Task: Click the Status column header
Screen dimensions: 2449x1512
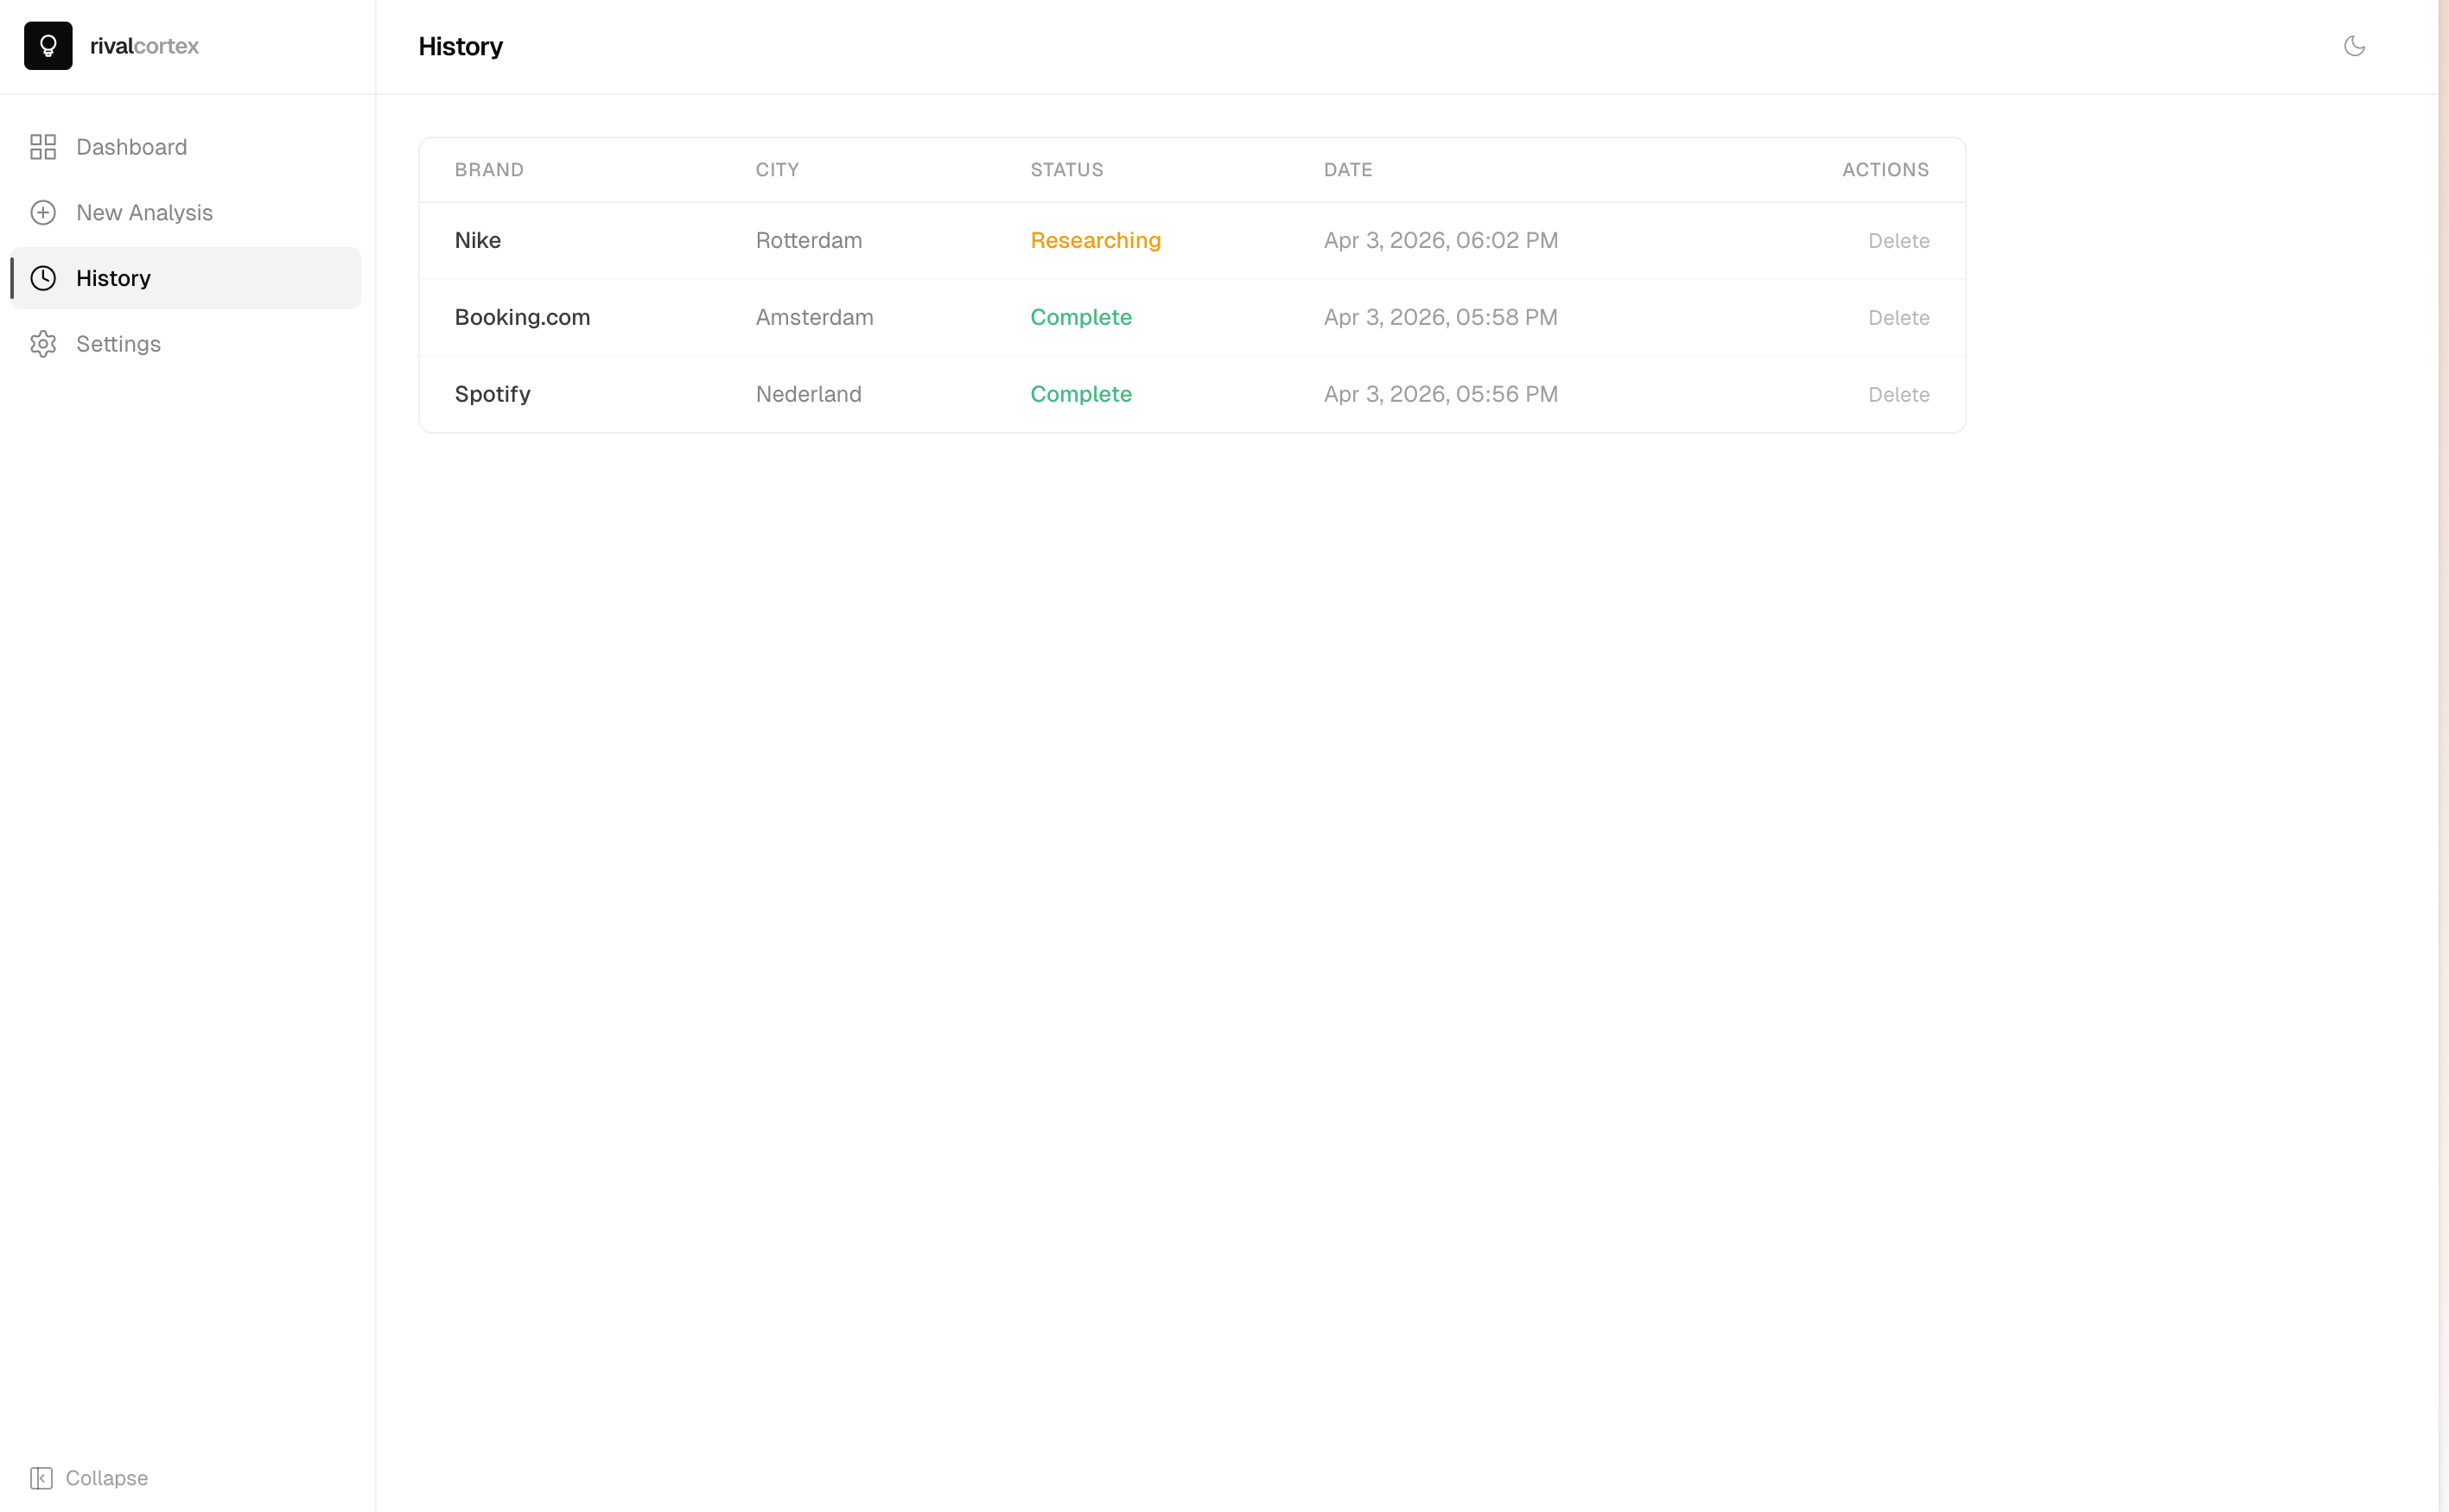Action: point(1066,170)
